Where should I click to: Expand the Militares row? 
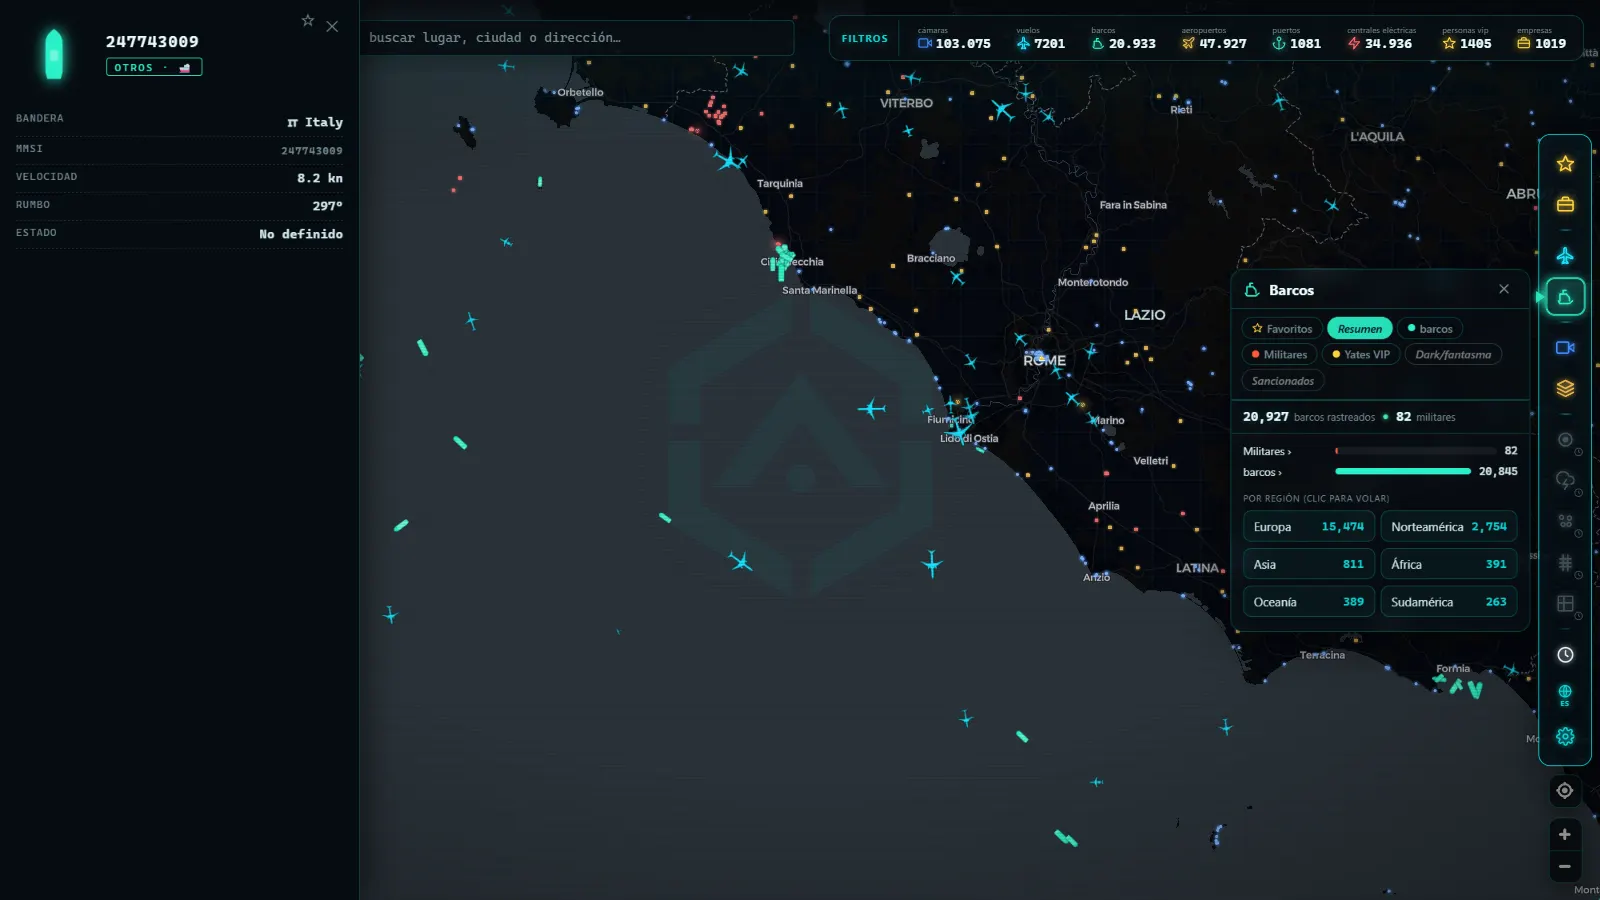click(1379, 451)
